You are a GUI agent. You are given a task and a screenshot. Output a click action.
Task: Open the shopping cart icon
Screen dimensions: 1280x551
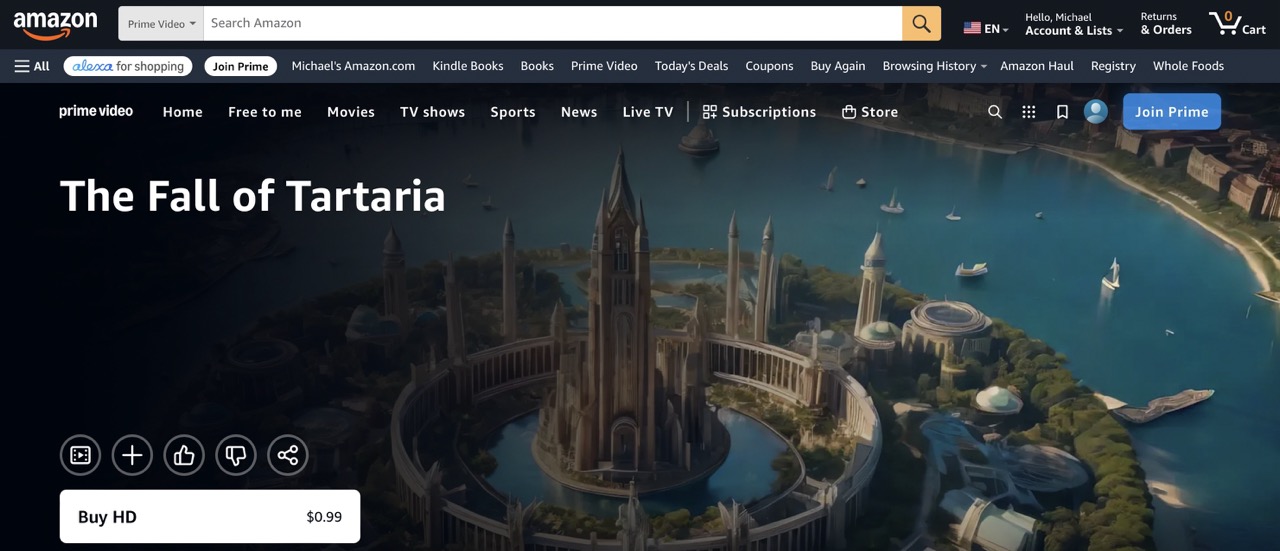1237,23
